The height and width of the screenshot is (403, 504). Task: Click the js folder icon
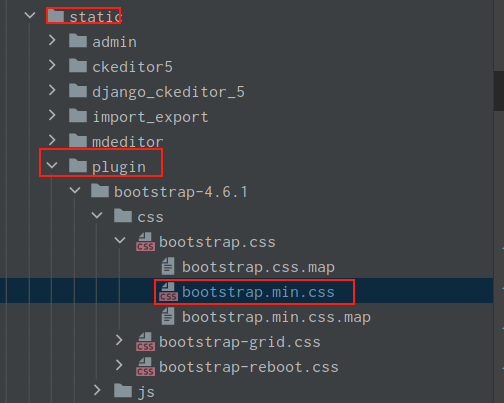coord(123,391)
